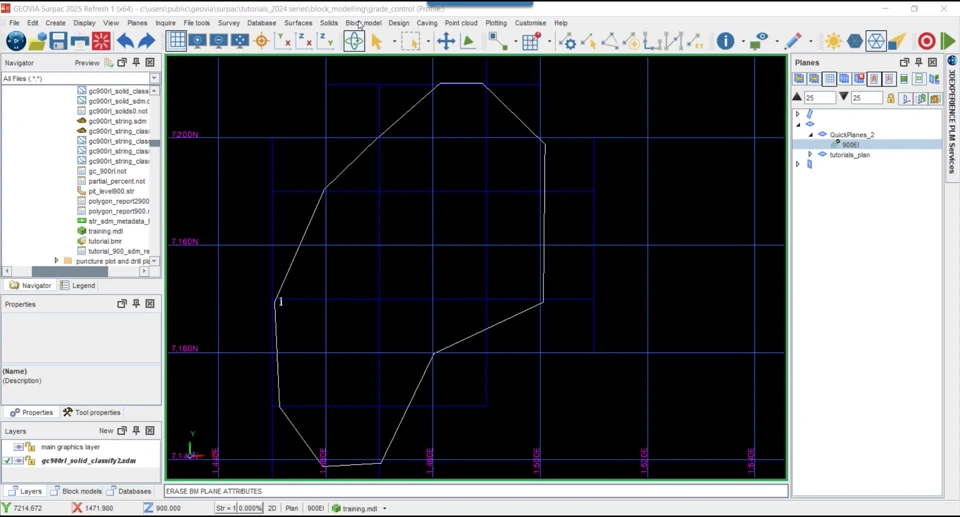Toggle the 3D orbit rotation mode icon
Image resolution: width=960 pixels, height=517 pixels.
coord(354,42)
